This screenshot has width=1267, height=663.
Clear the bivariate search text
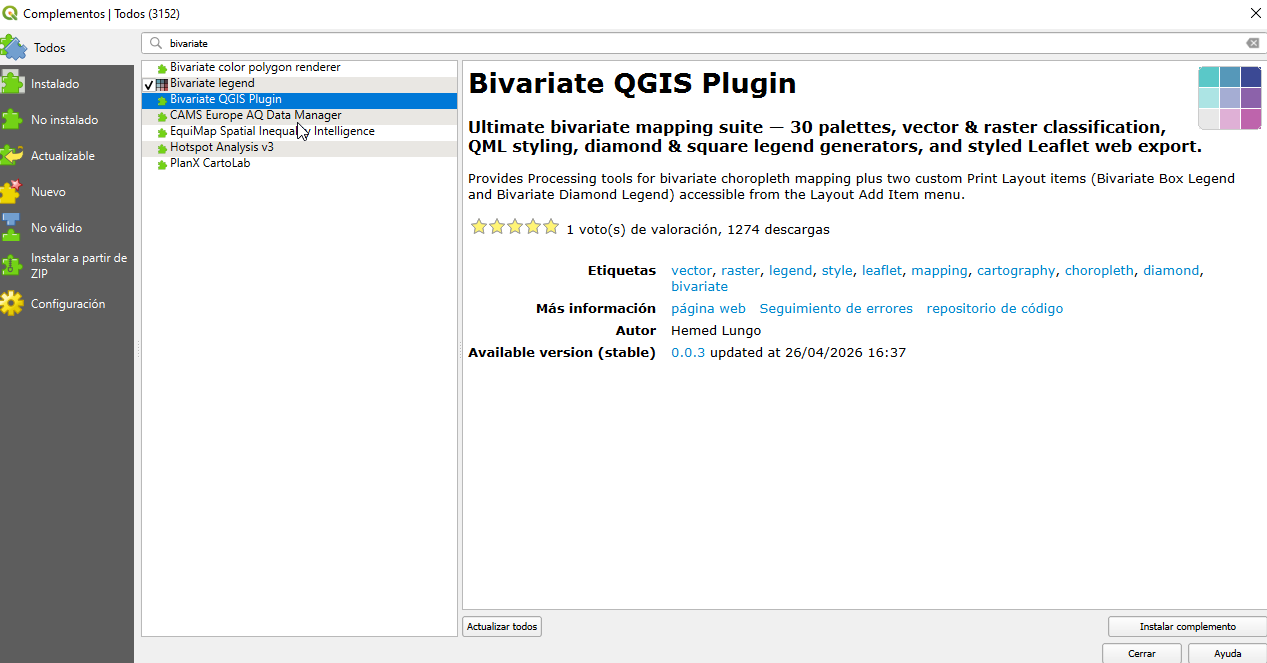click(1253, 43)
